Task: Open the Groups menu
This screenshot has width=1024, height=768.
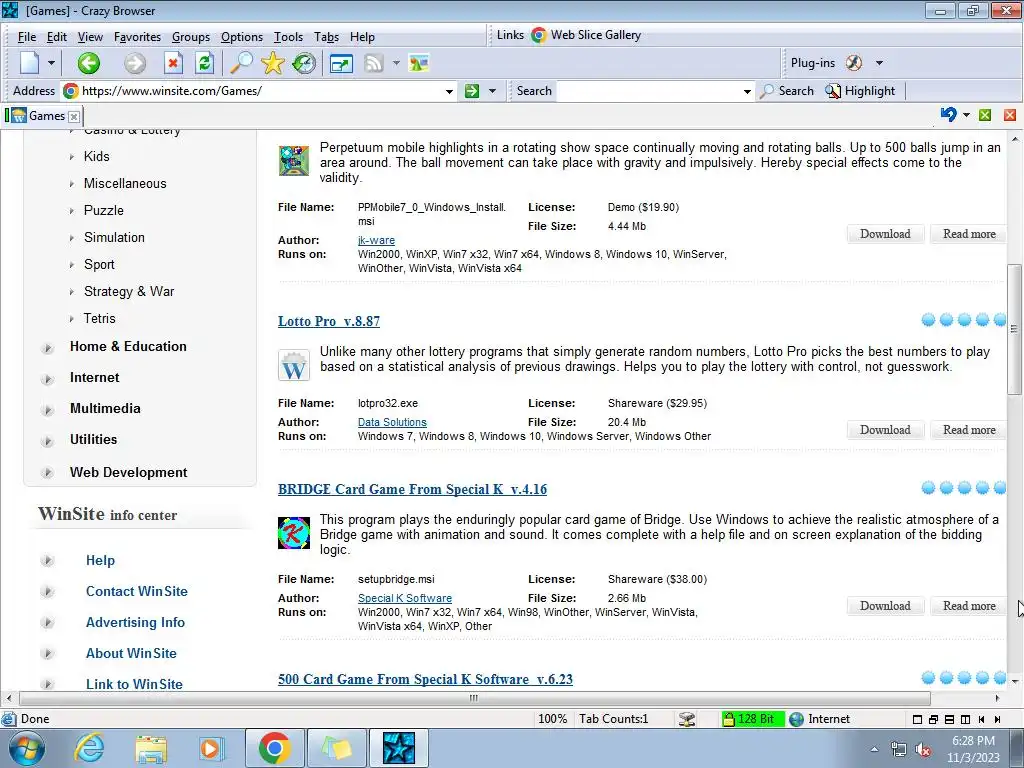Action: (191, 37)
